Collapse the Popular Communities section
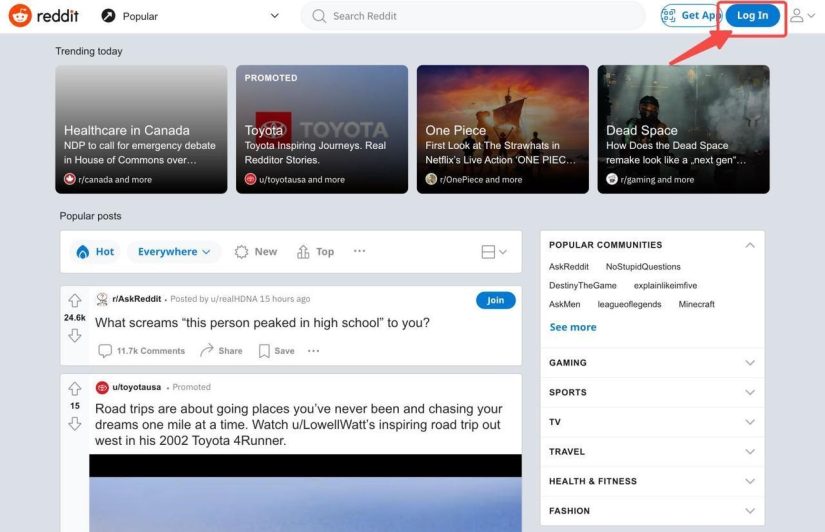The image size is (825, 532). coord(750,245)
